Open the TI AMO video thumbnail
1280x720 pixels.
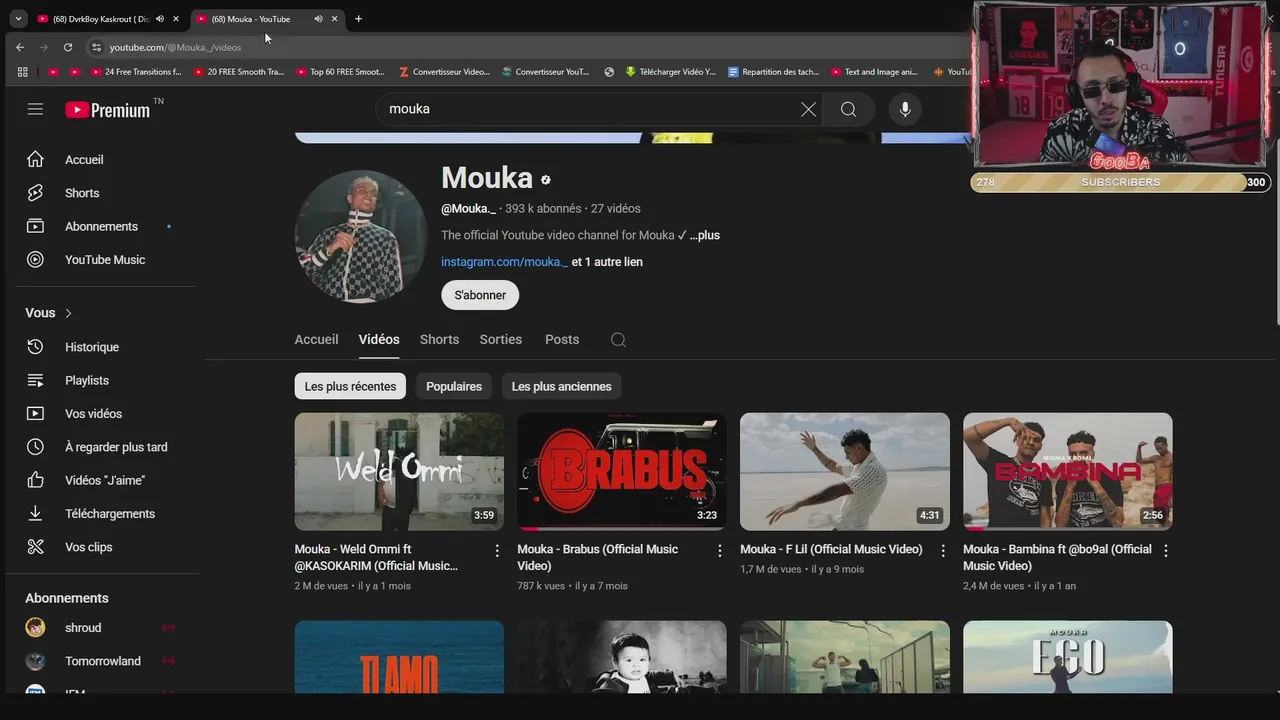[x=399, y=657]
